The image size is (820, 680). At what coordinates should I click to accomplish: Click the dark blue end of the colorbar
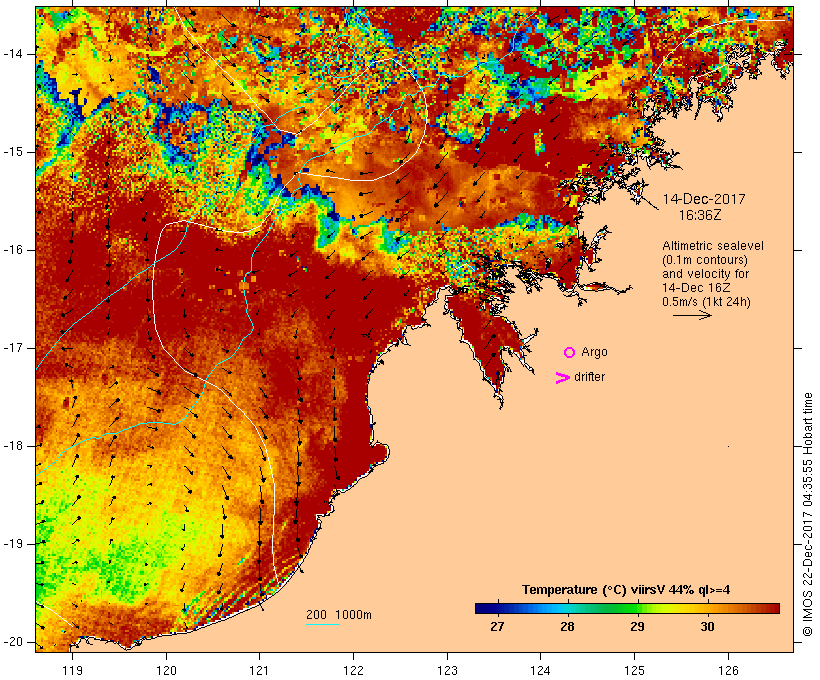[484, 608]
